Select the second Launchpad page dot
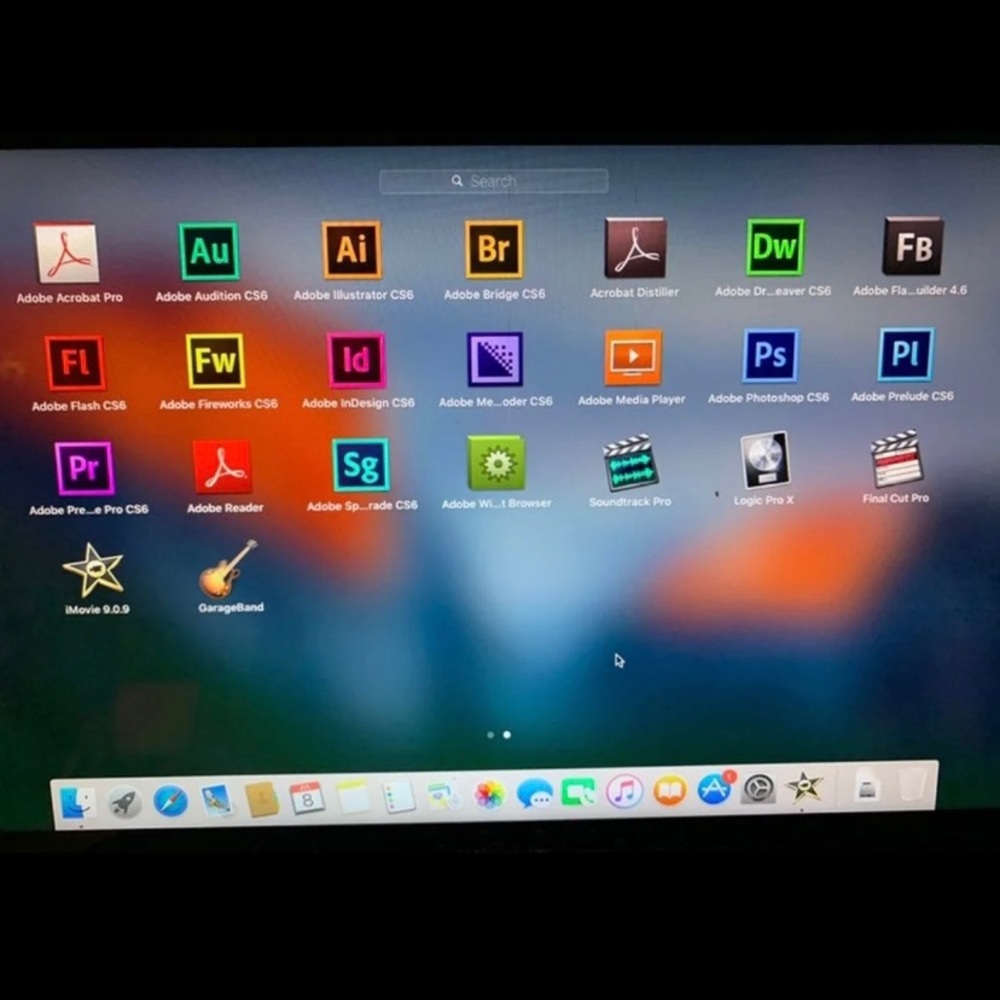The height and width of the screenshot is (1000, 1000). coord(507,735)
